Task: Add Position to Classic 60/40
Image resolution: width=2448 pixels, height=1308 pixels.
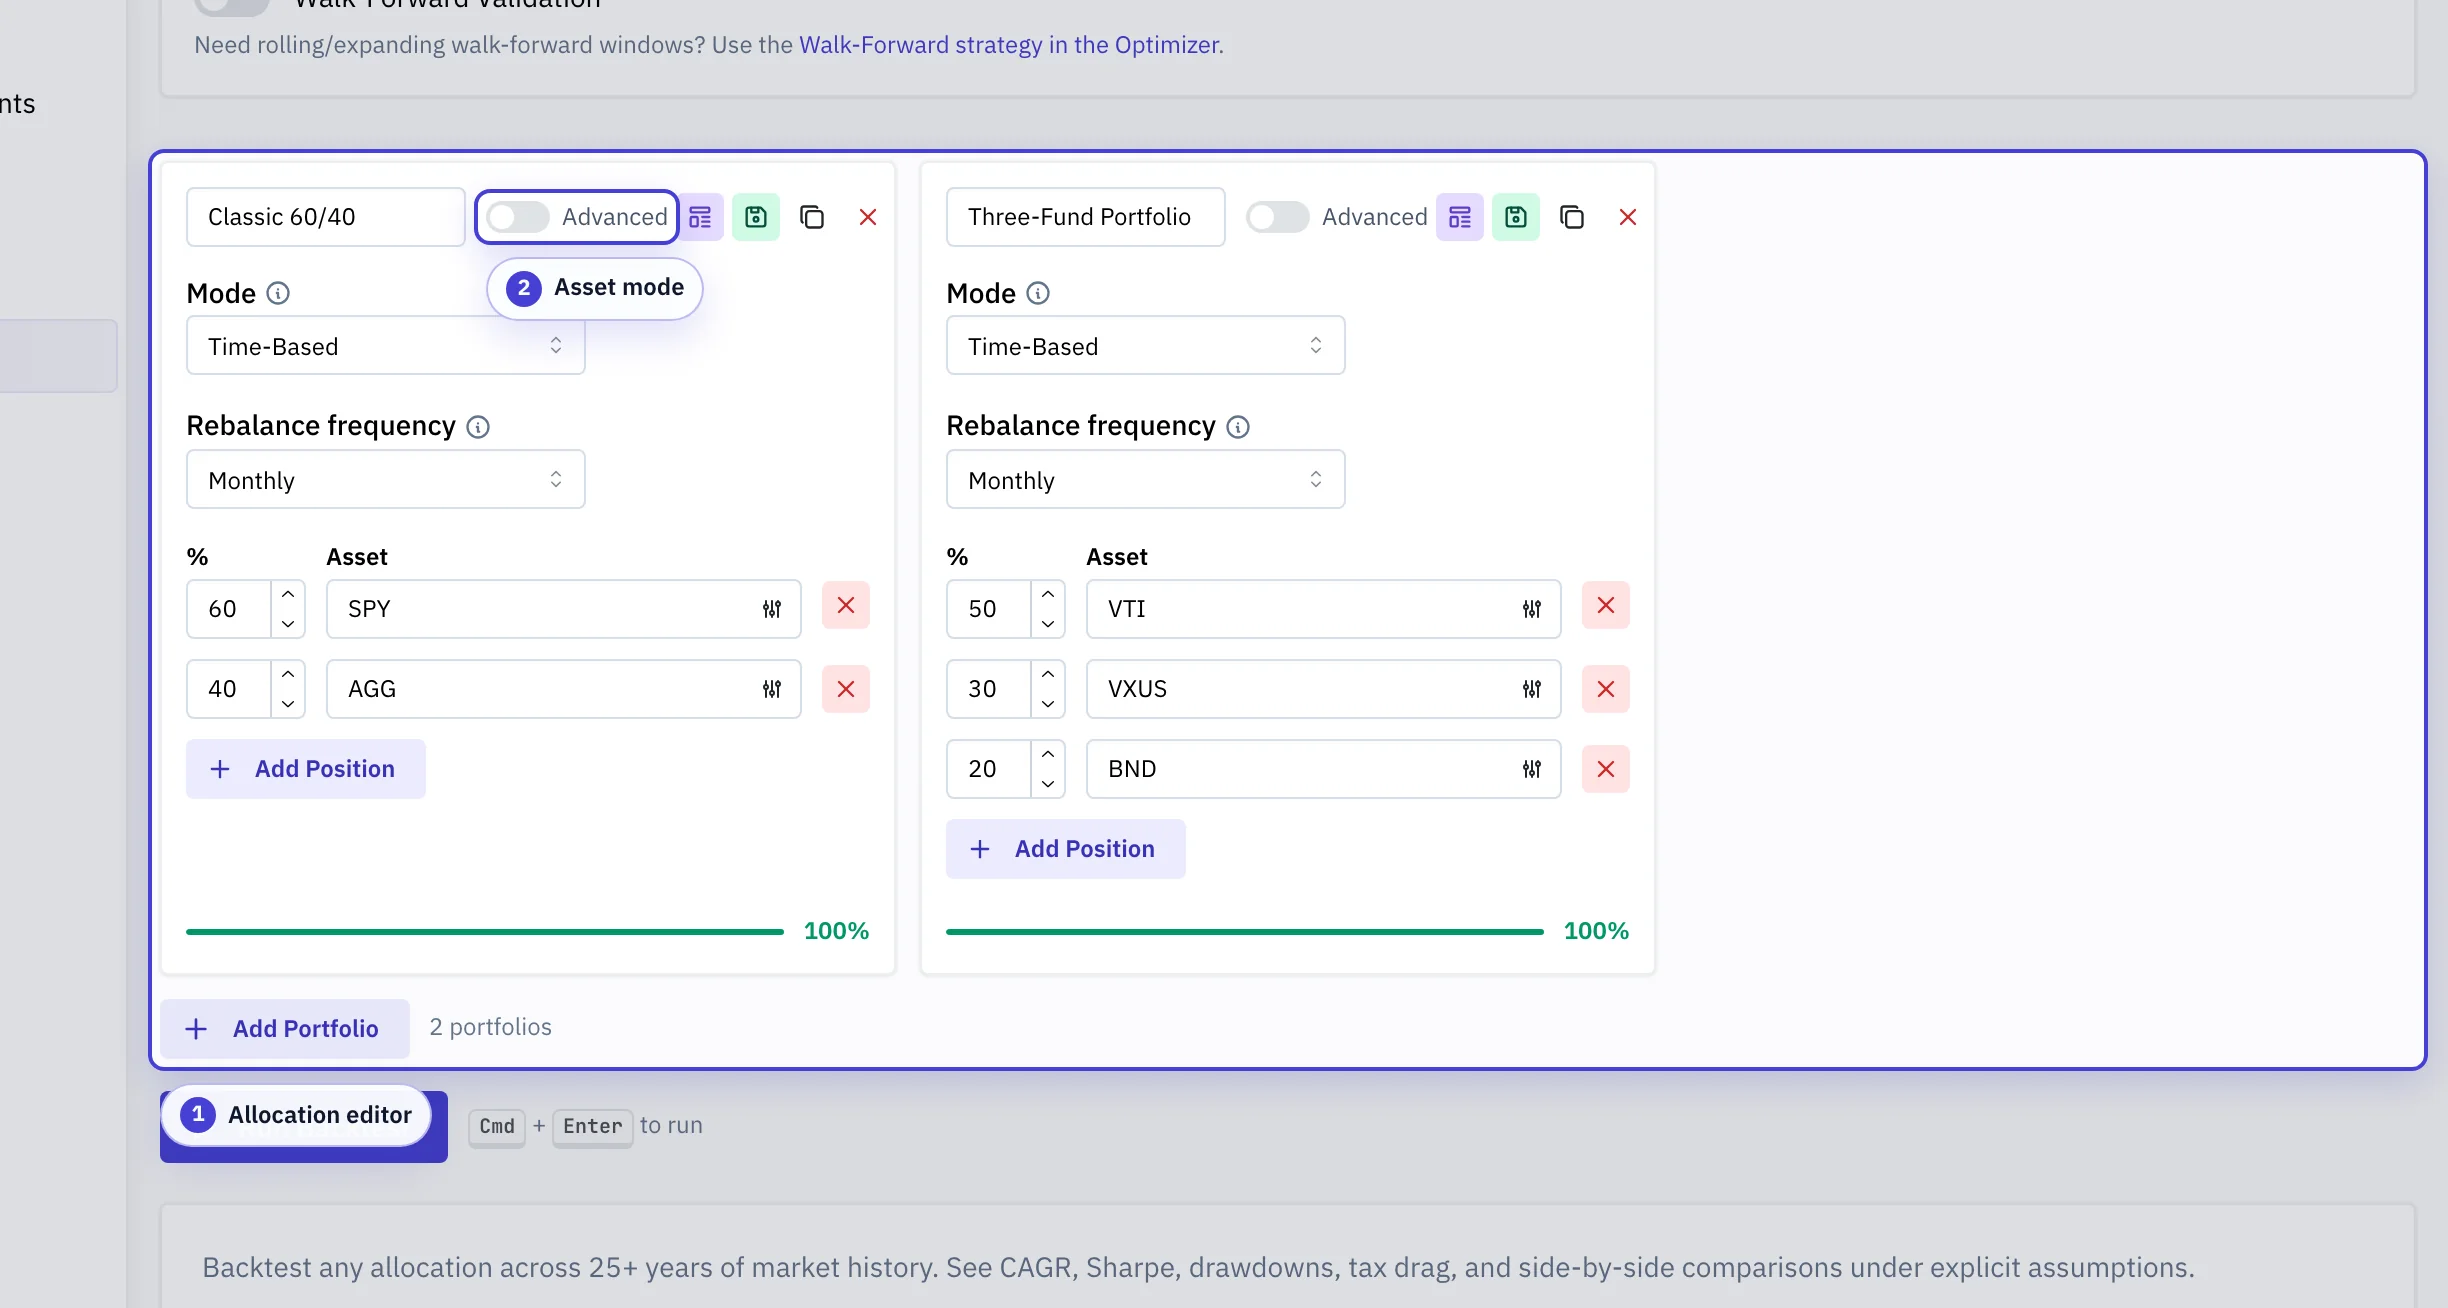Action: click(x=306, y=769)
